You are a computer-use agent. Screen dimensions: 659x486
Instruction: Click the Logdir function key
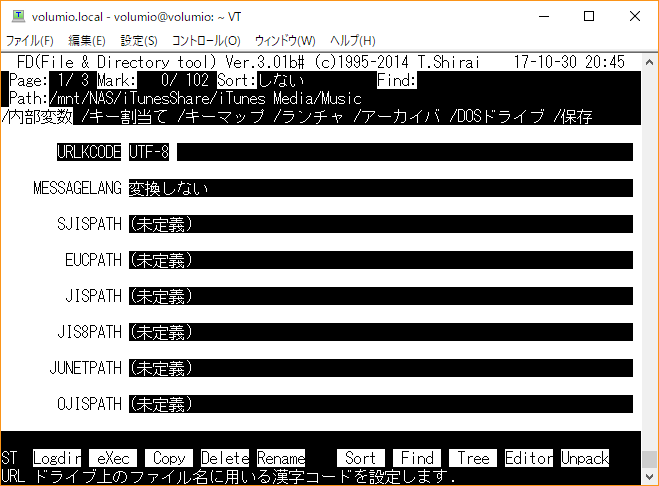pos(57,458)
